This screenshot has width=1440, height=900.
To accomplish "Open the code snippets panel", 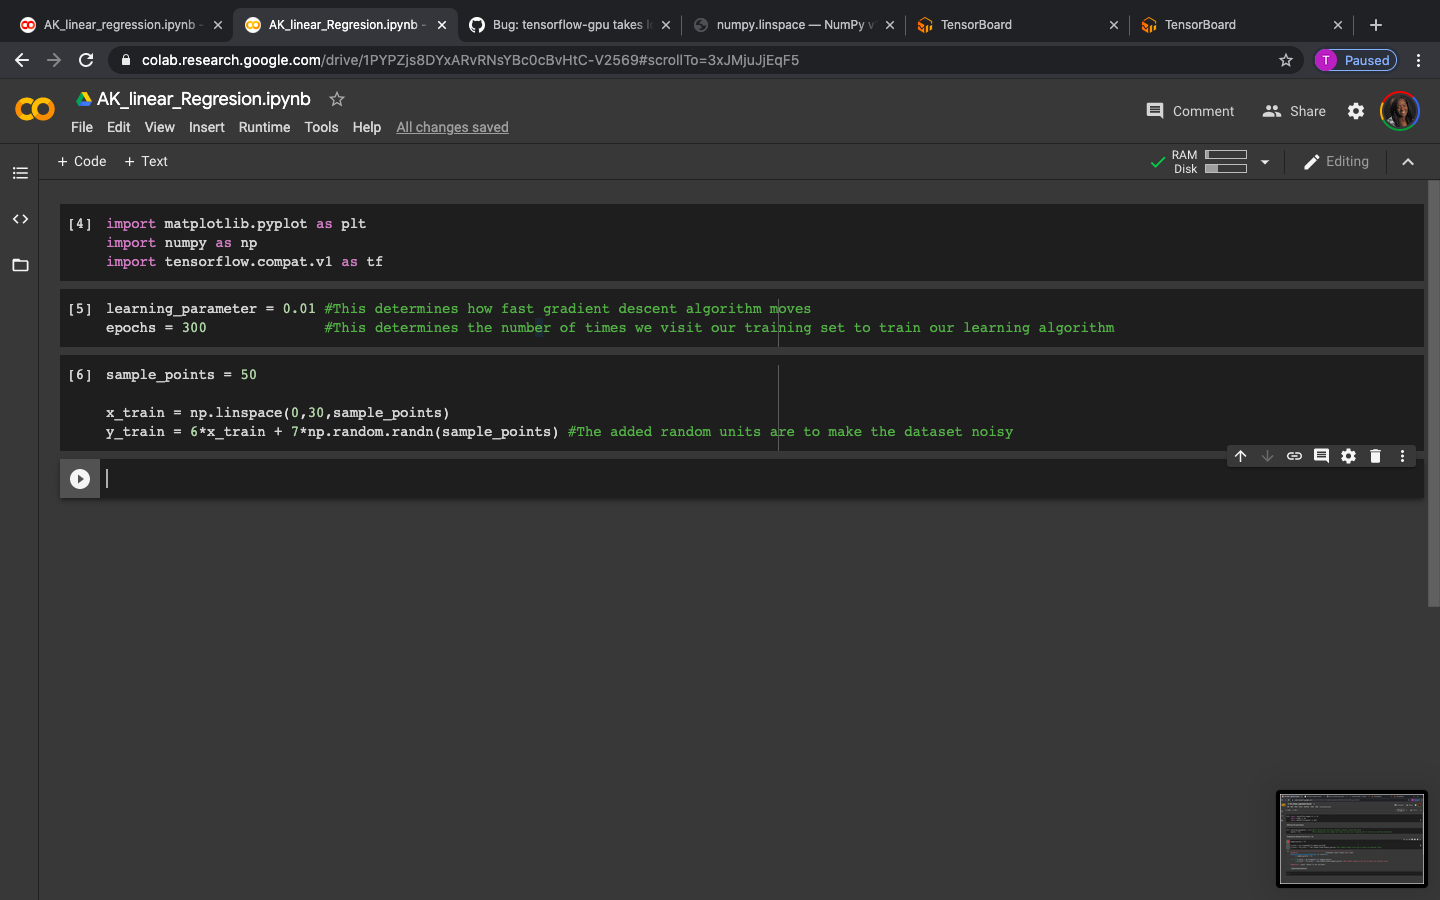I will [20, 219].
